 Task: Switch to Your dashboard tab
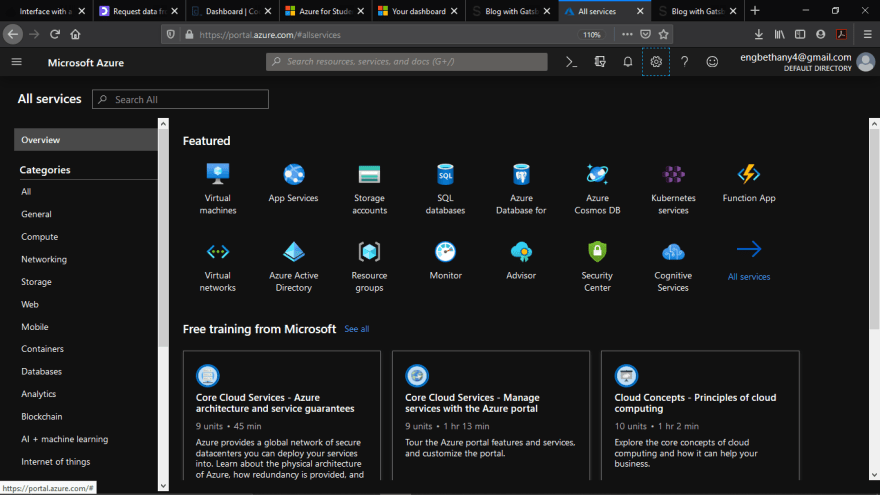click(419, 11)
